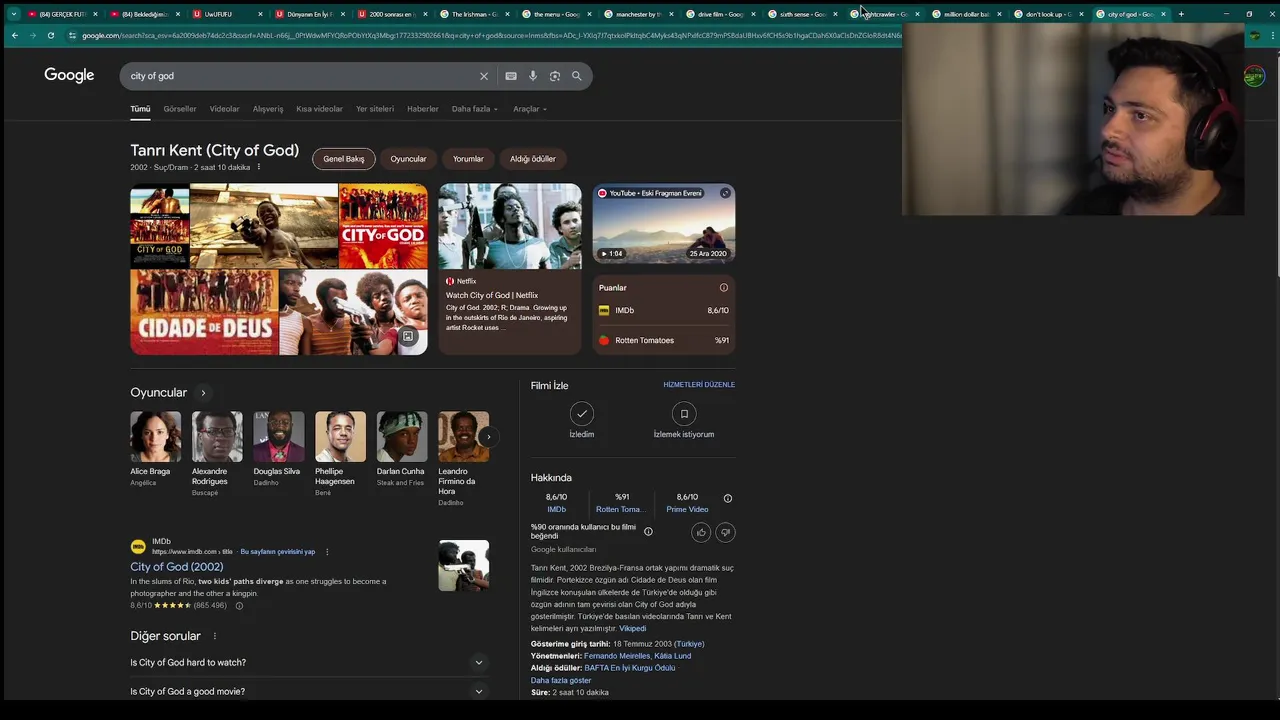Screen dimensions: 1280x720
Task: Open the info icon beside the IMDb star rating
Action: pos(238,606)
